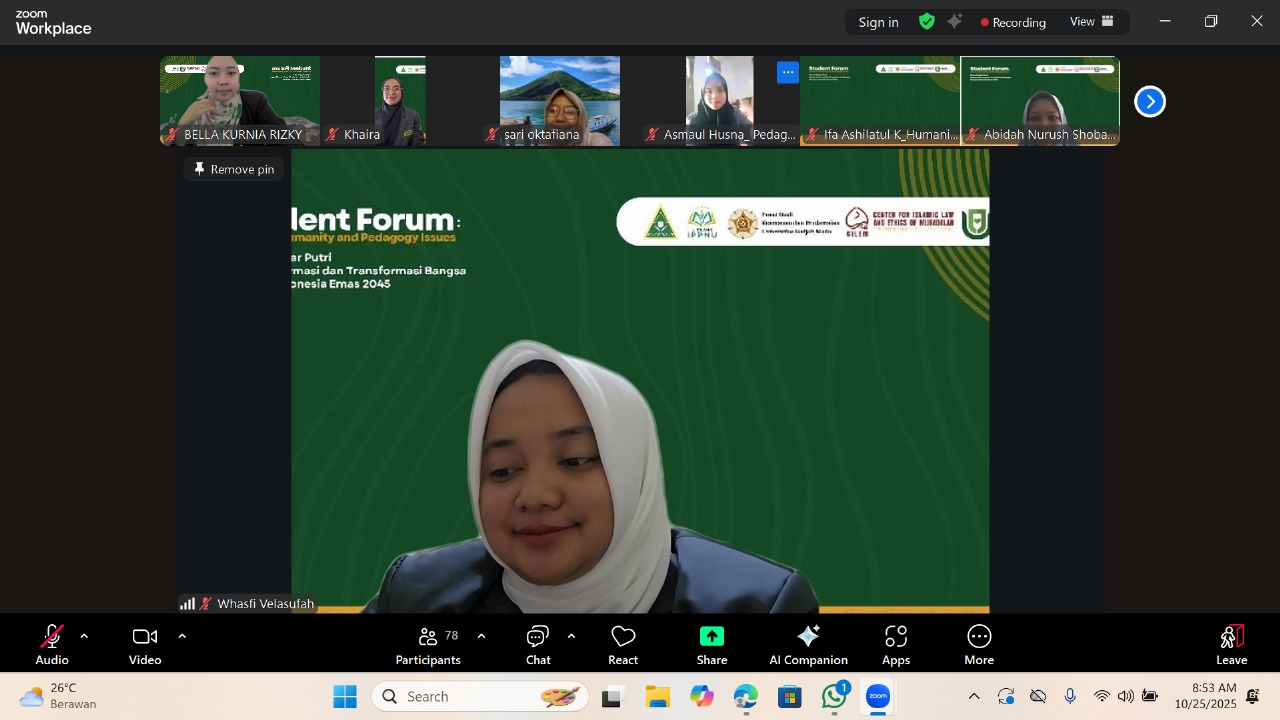
Task: Remove pin from Whasfi Velasufah video
Action: click(234, 169)
